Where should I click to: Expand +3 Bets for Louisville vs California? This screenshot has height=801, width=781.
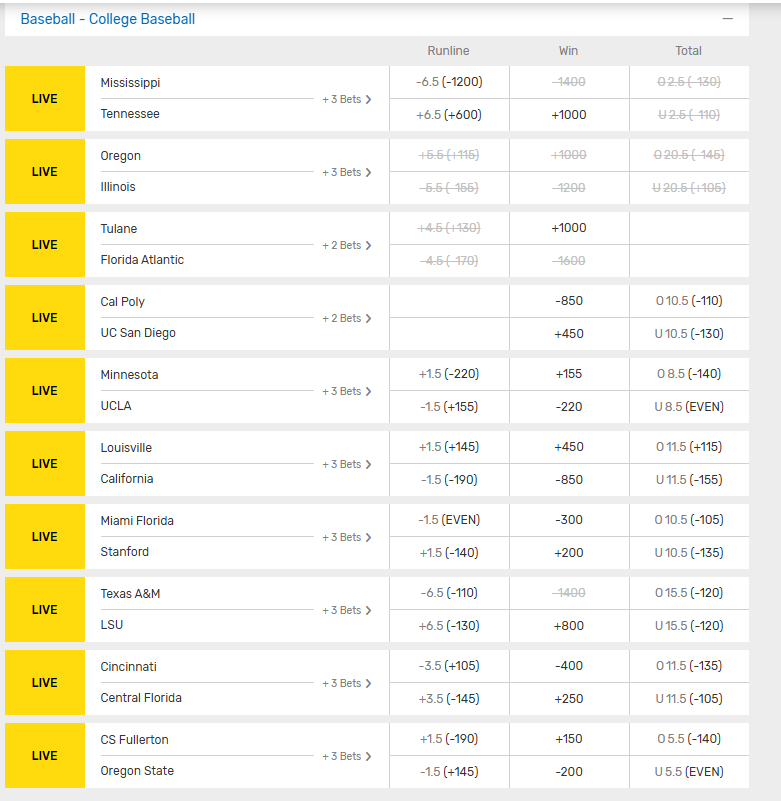tap(346, 464)
